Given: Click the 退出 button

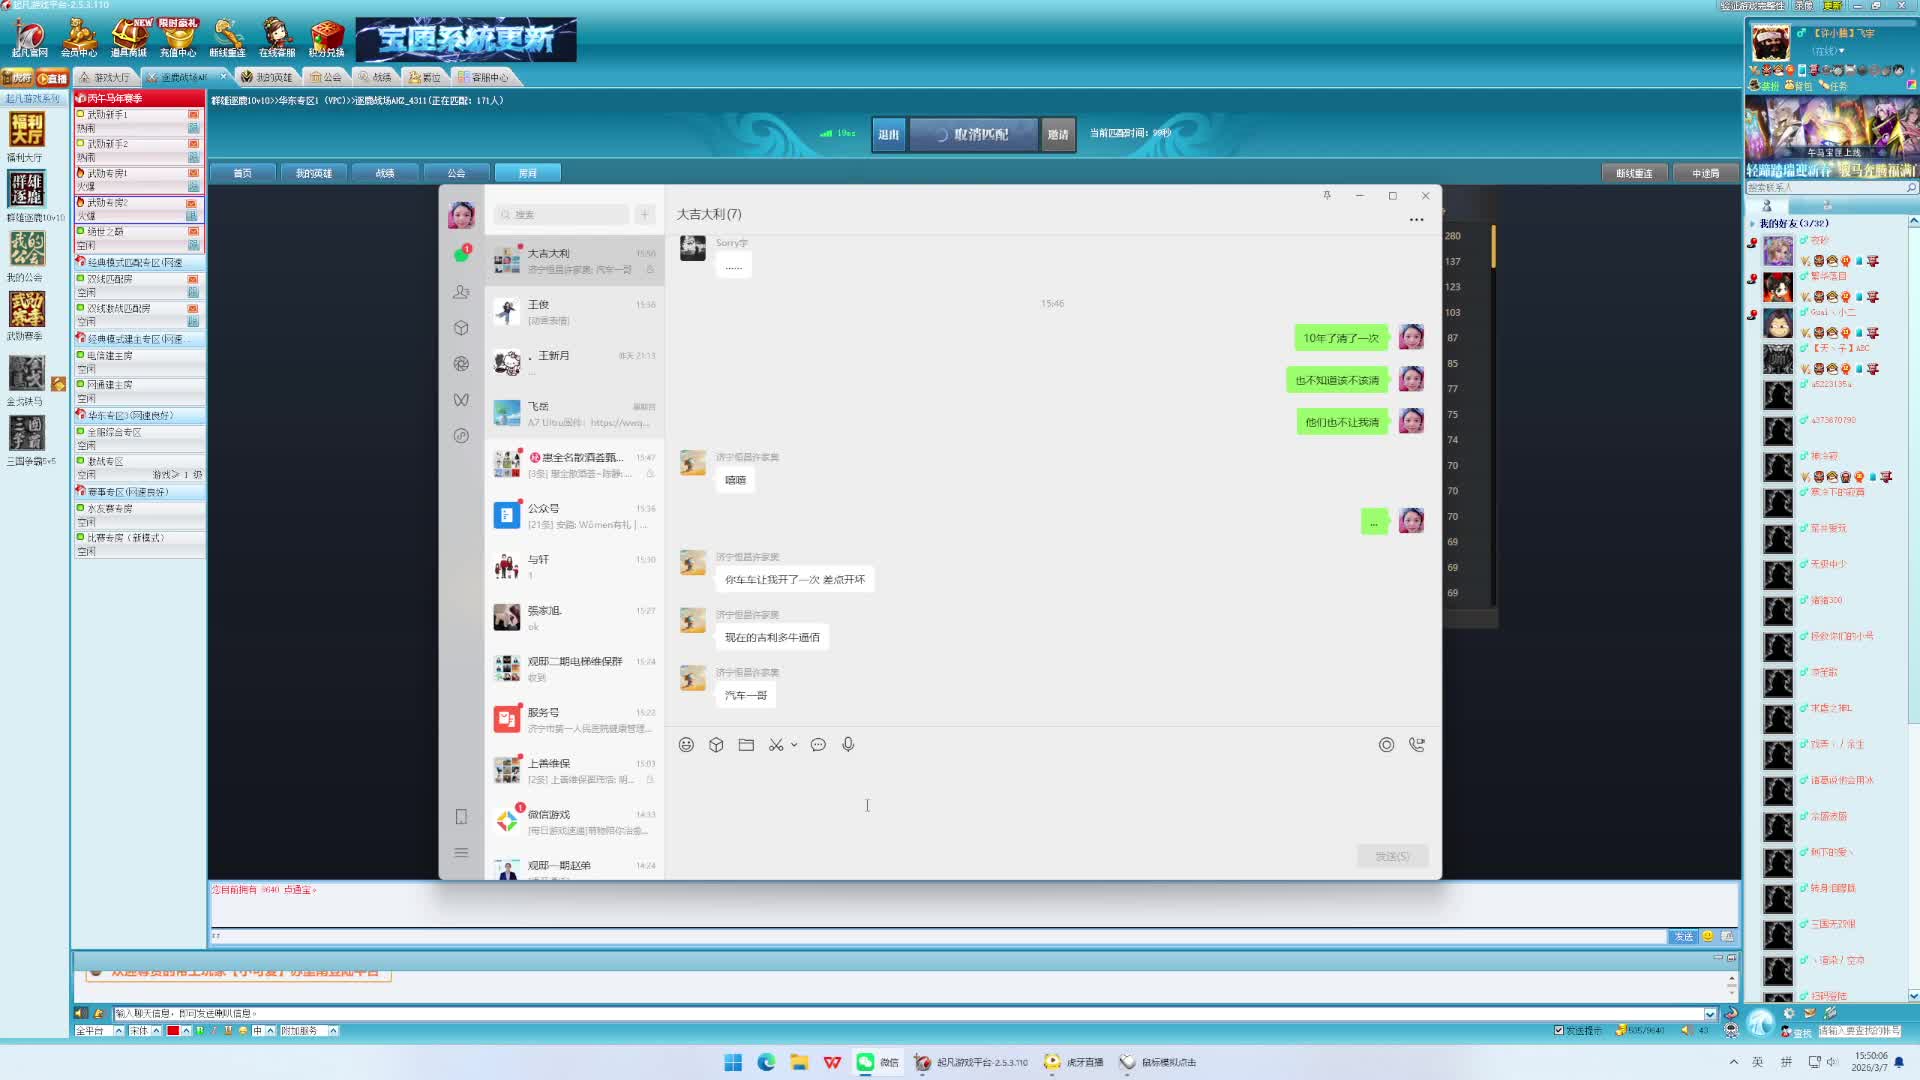Looking at the screenshot, I should pos(888,134).
